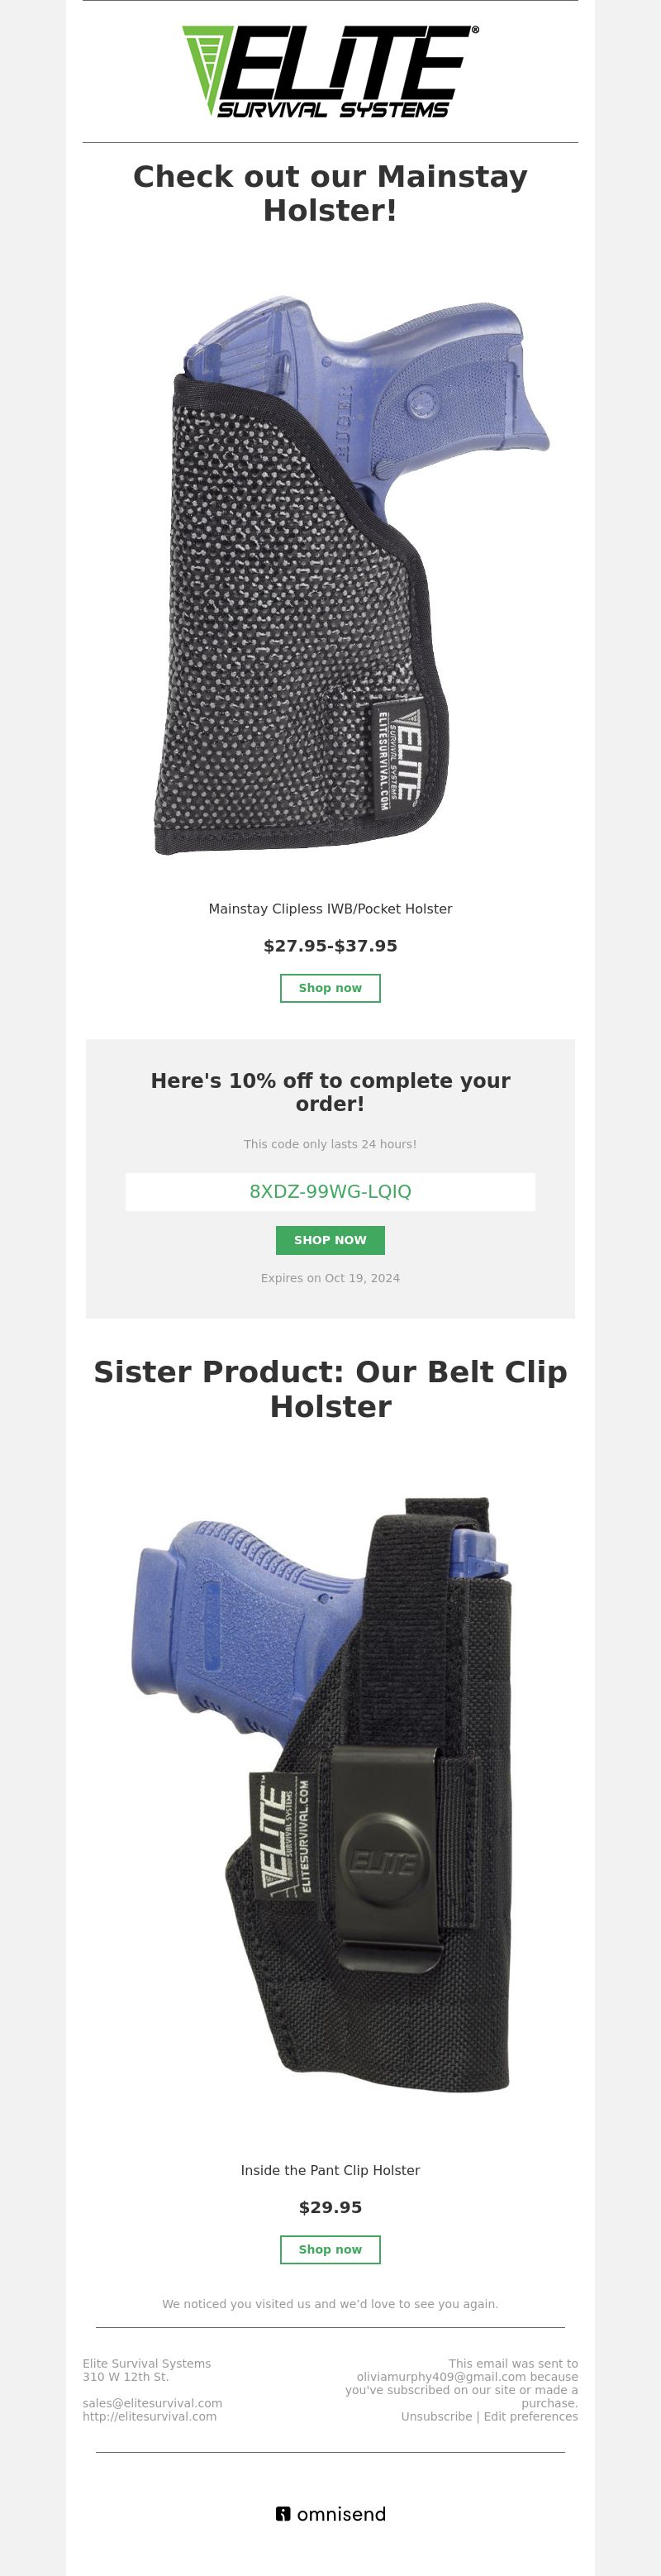Click the Shop now button under $29.95
661x2576 pixels.
click(x=330, y=2249)
